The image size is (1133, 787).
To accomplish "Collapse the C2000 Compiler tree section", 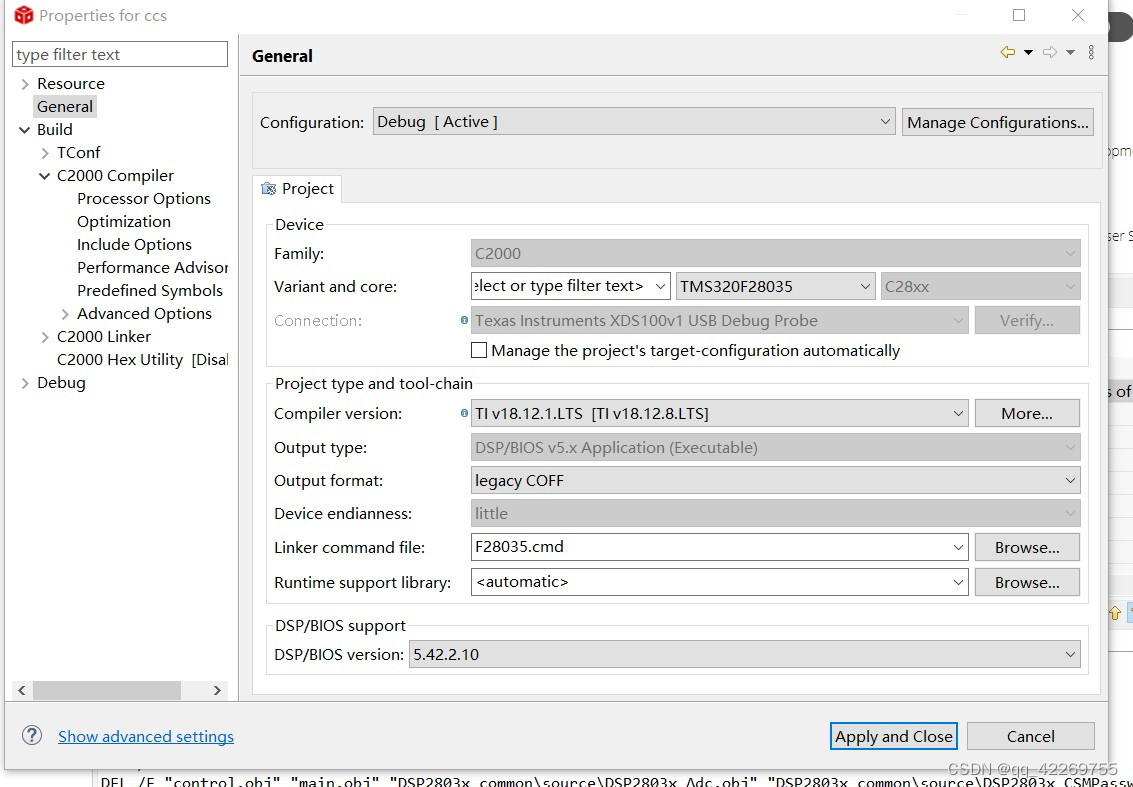I will 44,175.
